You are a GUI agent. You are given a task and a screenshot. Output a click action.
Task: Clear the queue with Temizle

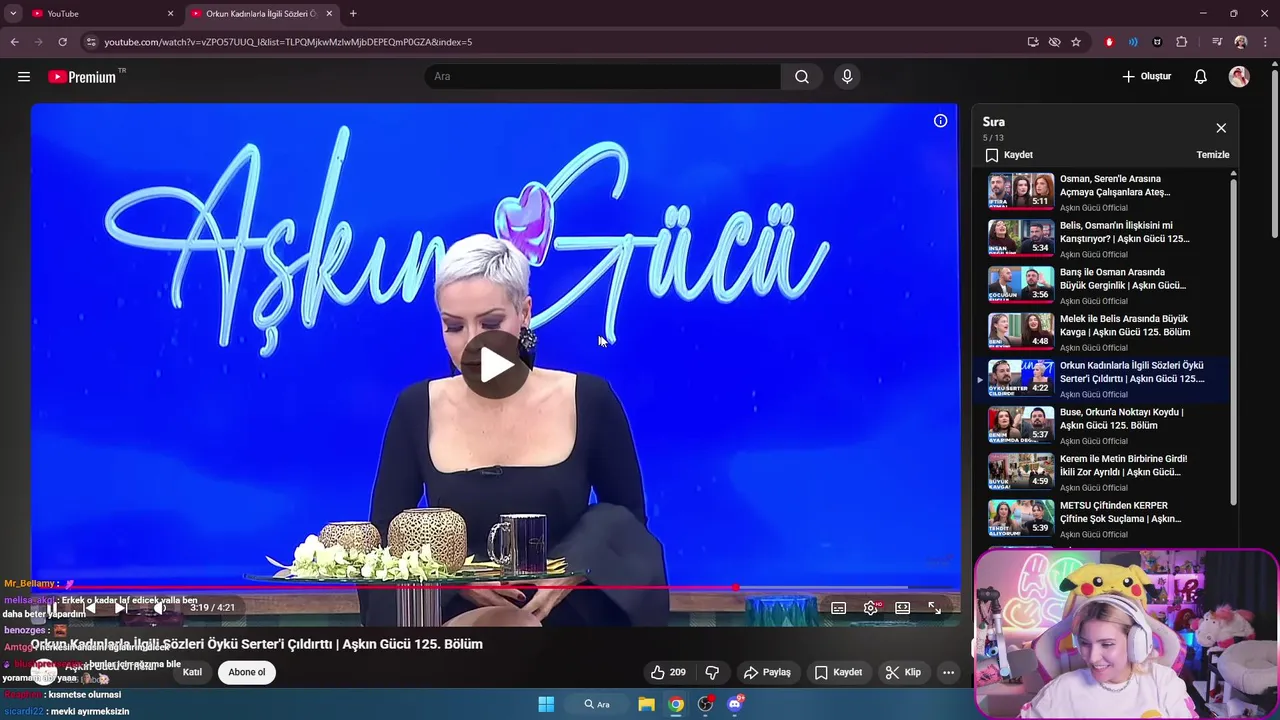pos(1213,155)
